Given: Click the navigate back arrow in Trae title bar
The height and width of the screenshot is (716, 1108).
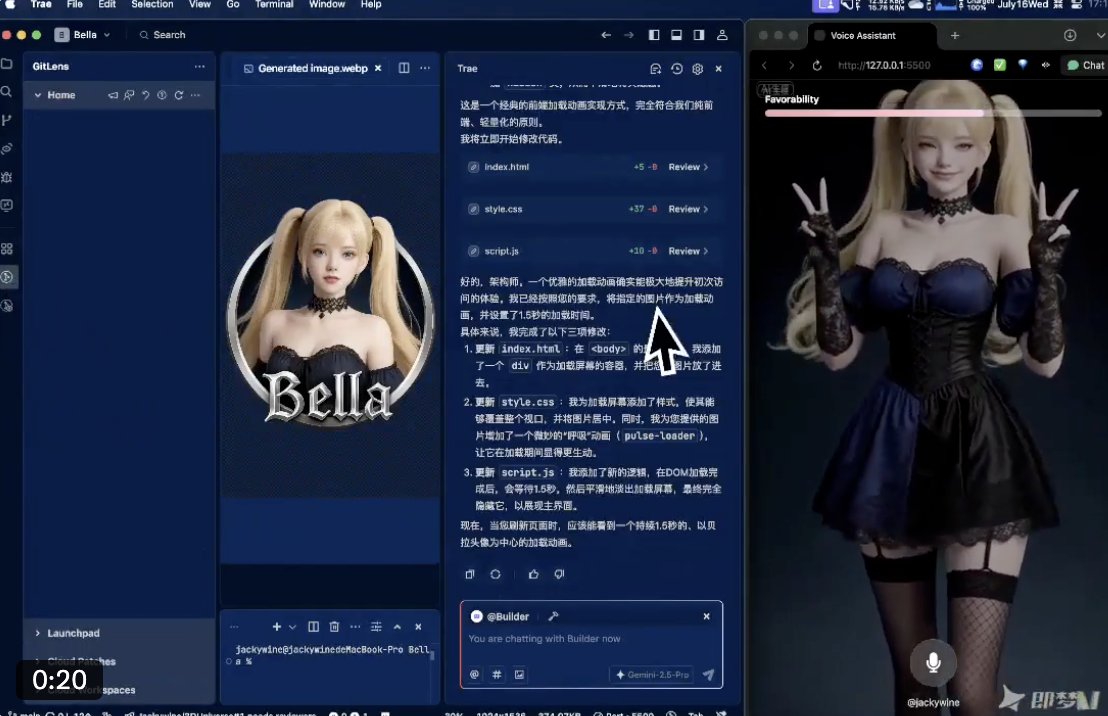Looking at the screenshot, I should 606,35.
